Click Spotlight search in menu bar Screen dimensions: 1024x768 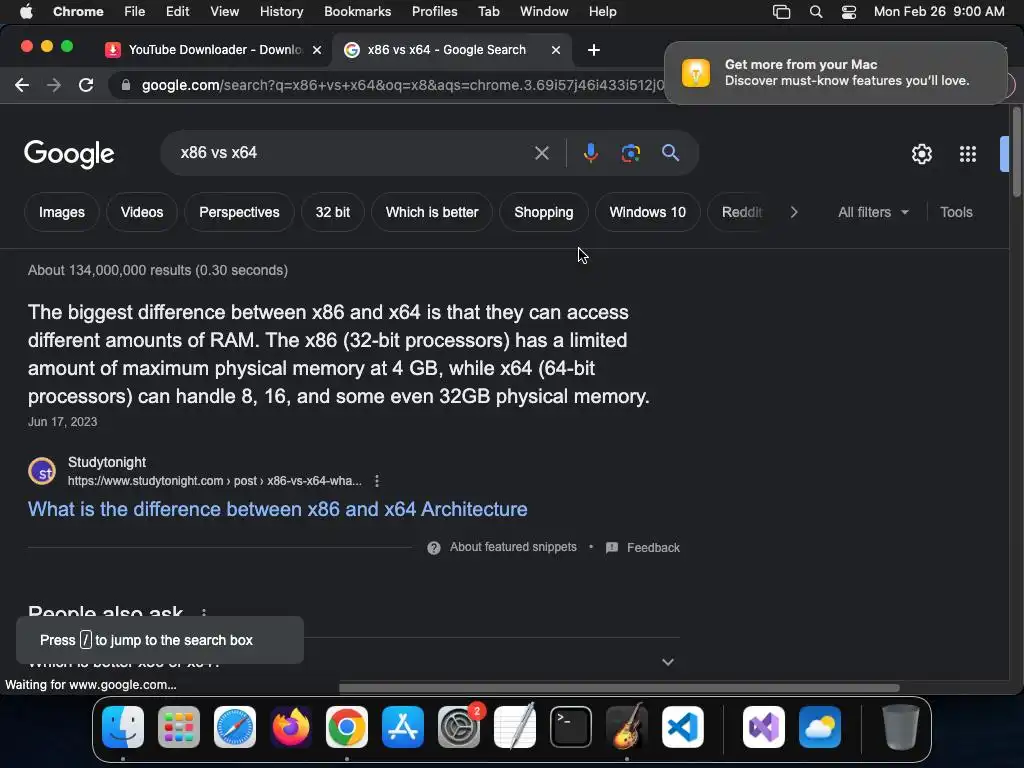click(x=816, y=12)
